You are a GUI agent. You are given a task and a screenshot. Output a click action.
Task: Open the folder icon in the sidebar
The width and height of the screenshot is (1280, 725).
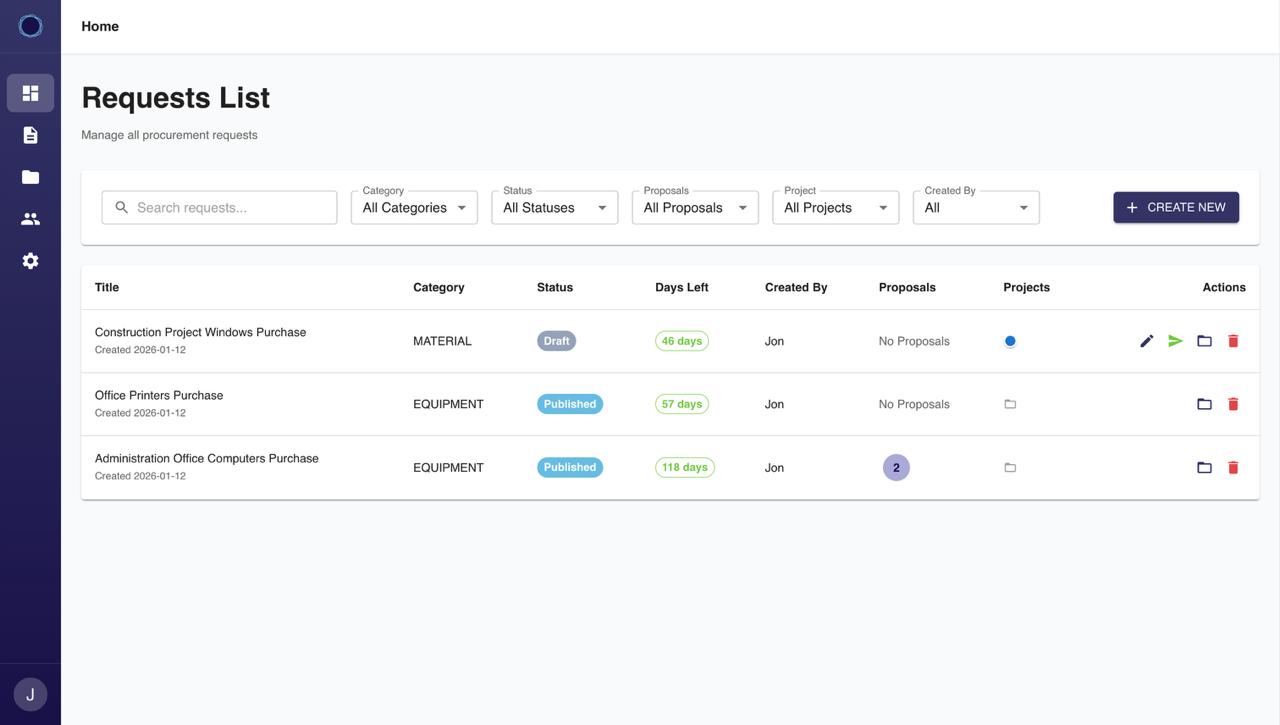[30, 177]
